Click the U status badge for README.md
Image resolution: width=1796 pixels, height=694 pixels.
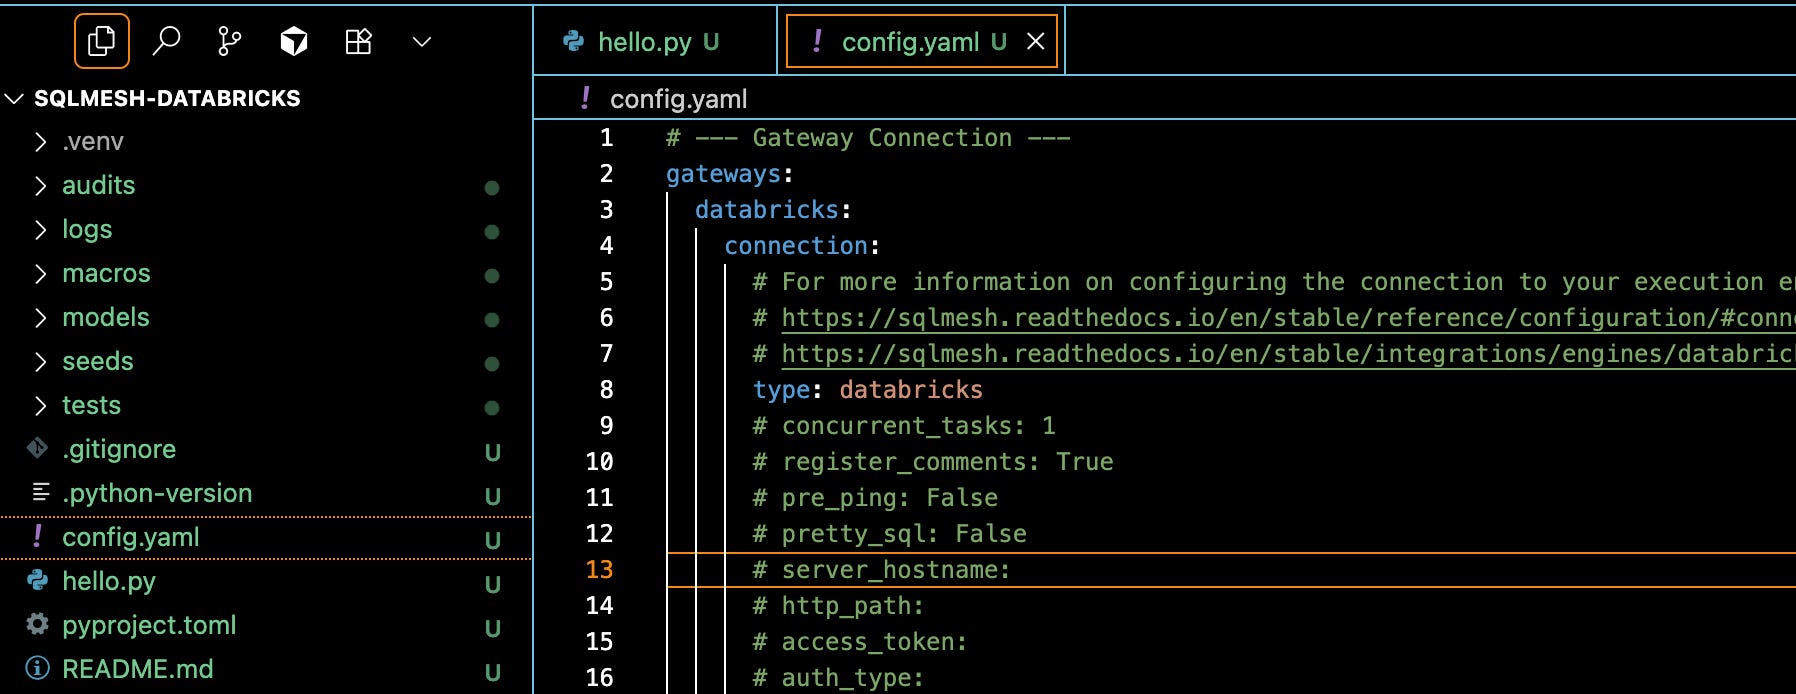pyautogui.click(x=492, y=672)
